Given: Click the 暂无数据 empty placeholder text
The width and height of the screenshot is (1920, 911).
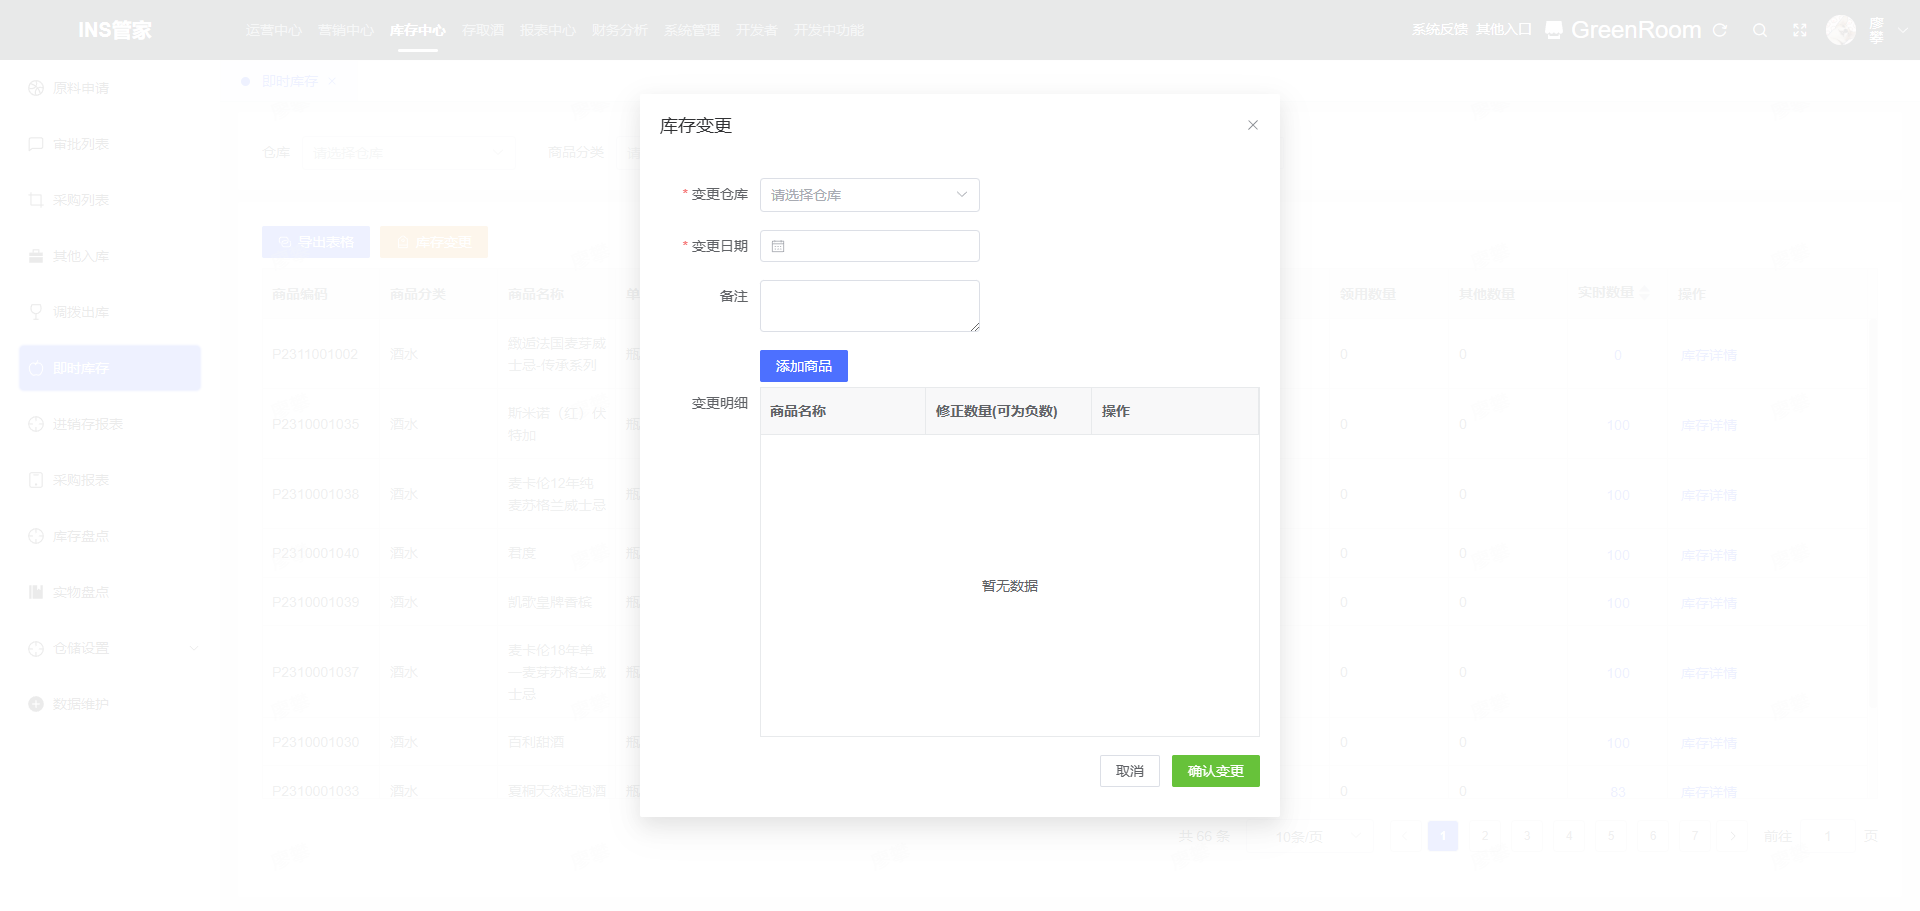Looking at the screenshot, I should [1009, 586].
